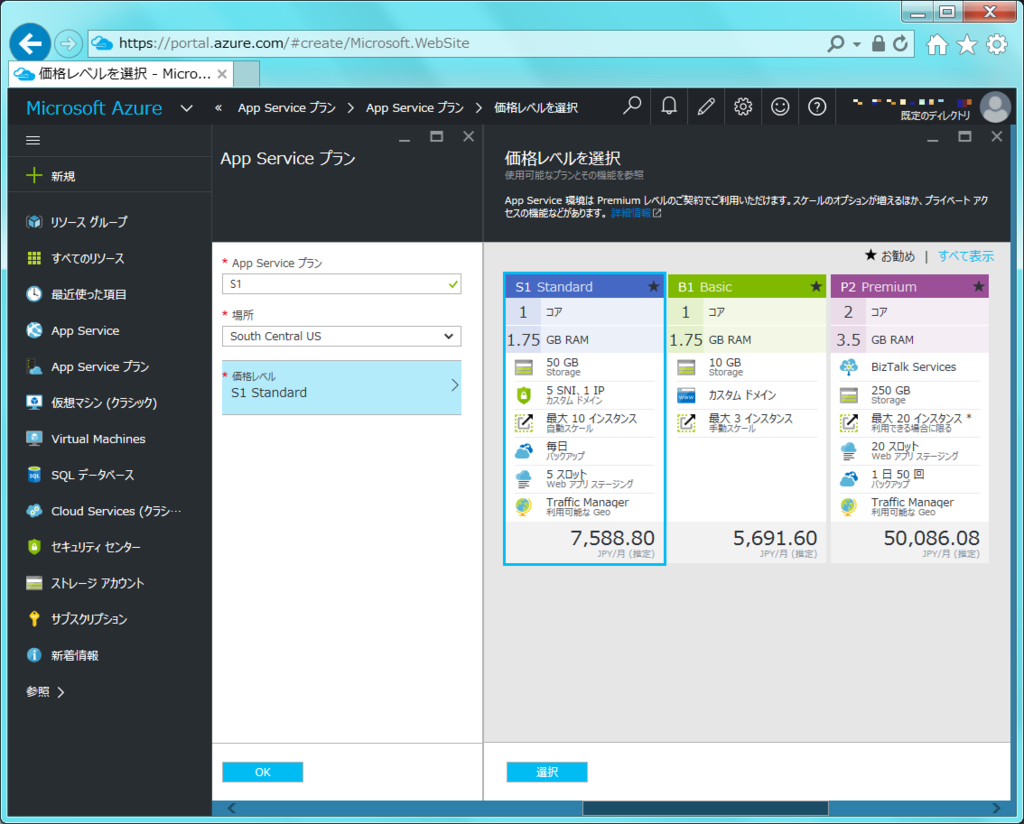Image resolution: width=1024 pixels, height=824 pixels.
Task: Open the browser tools gear icon
Action: pos(997,44)
